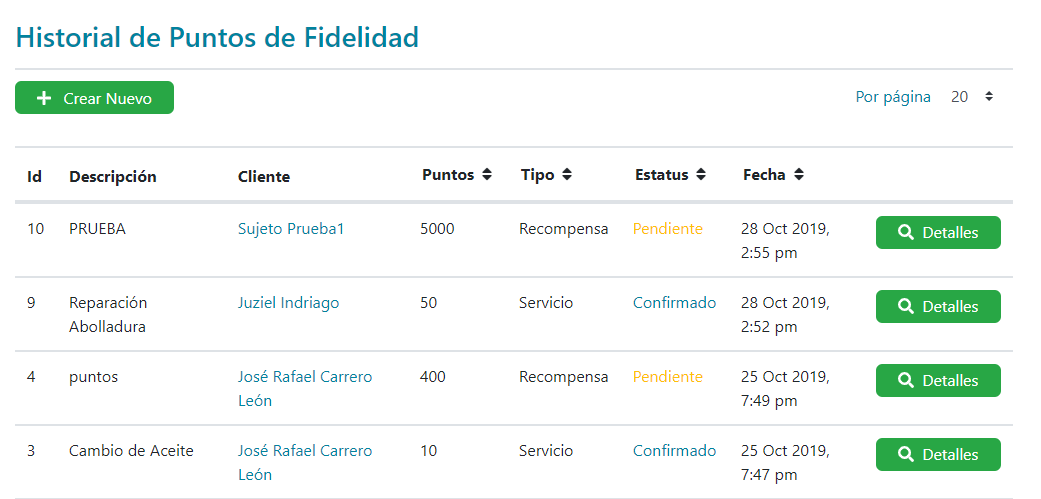Click the Pendiente status of PRUEBA row

click(667, 229)
